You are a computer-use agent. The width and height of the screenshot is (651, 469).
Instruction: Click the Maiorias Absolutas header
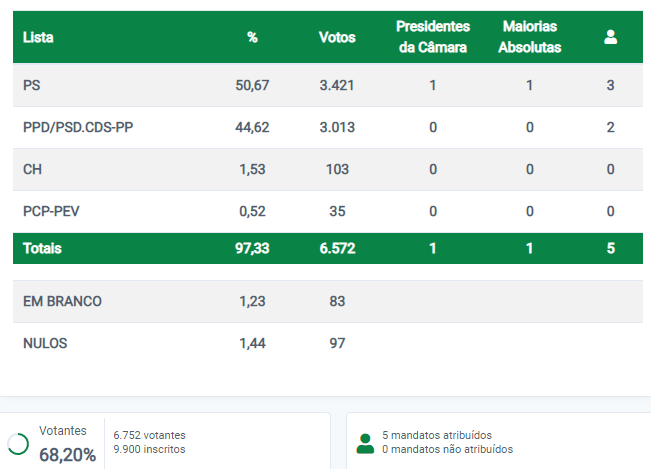click(x=529, y=37)
